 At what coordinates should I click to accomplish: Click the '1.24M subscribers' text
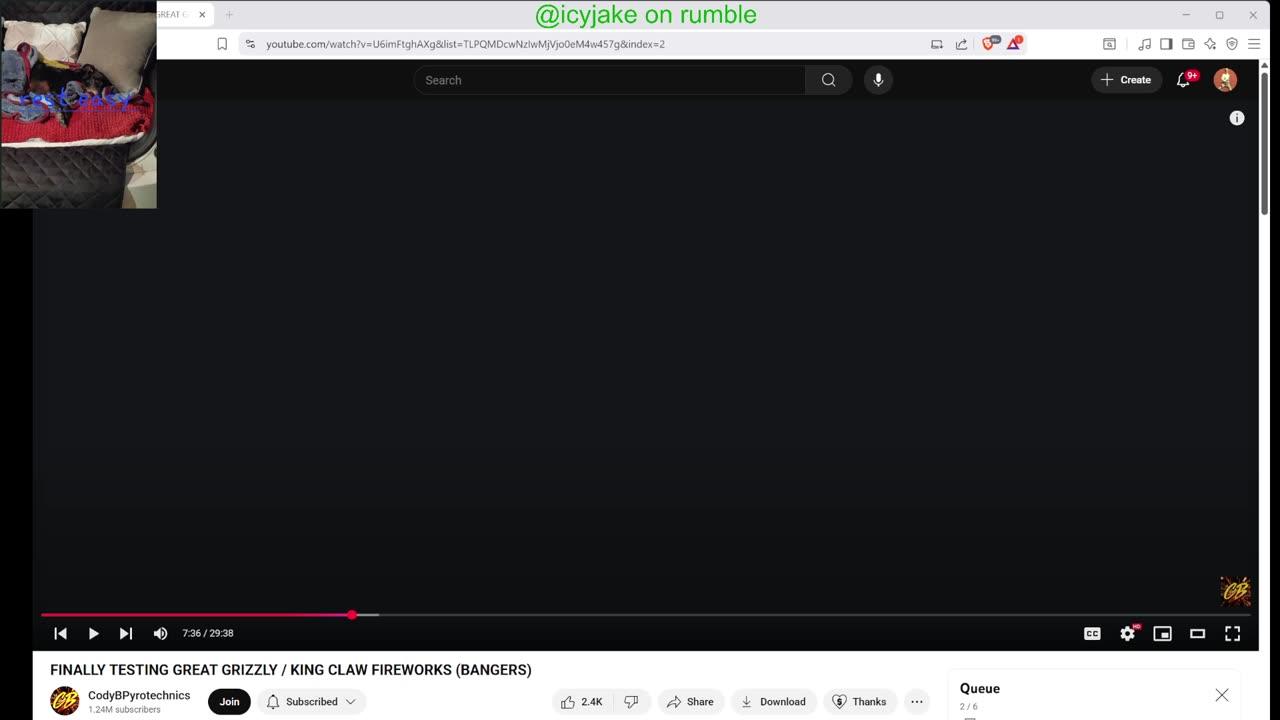[124, 710]
